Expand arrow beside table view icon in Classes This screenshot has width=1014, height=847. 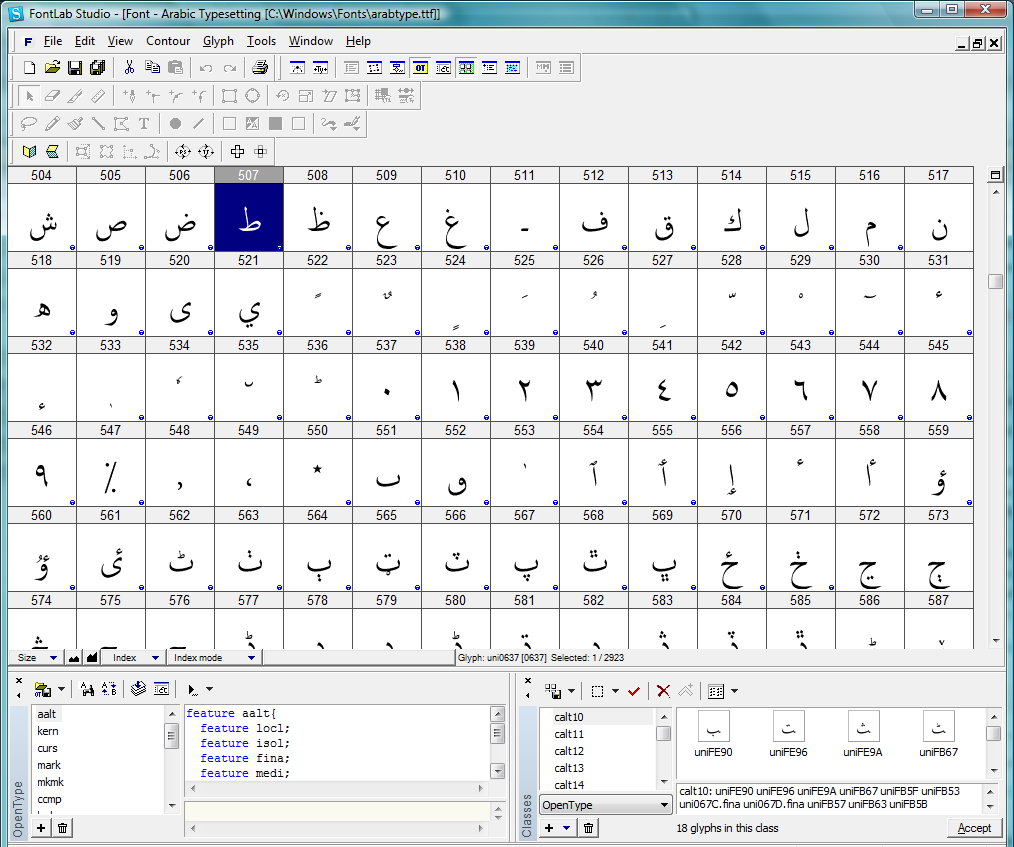point(734,691)
